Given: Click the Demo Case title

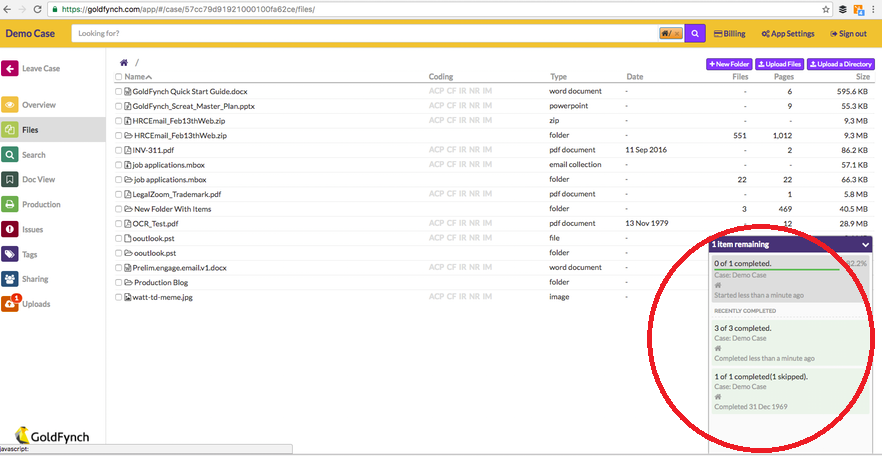Looking at the screenshot, I should [30, 34].
